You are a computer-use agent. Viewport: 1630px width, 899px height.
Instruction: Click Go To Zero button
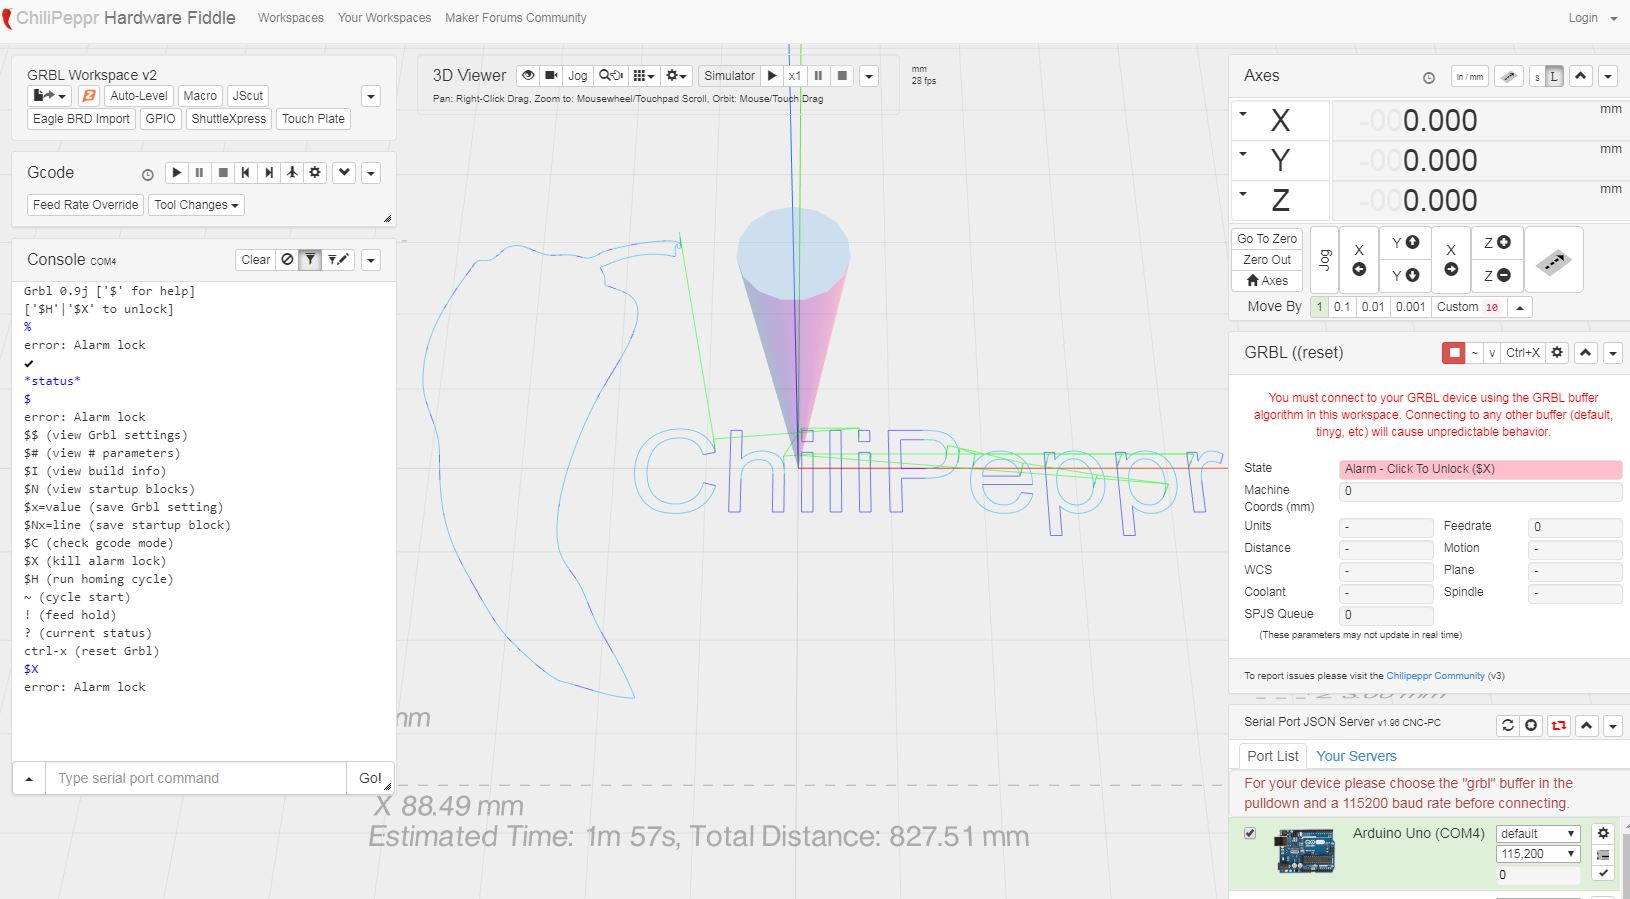coord(1267,239)
